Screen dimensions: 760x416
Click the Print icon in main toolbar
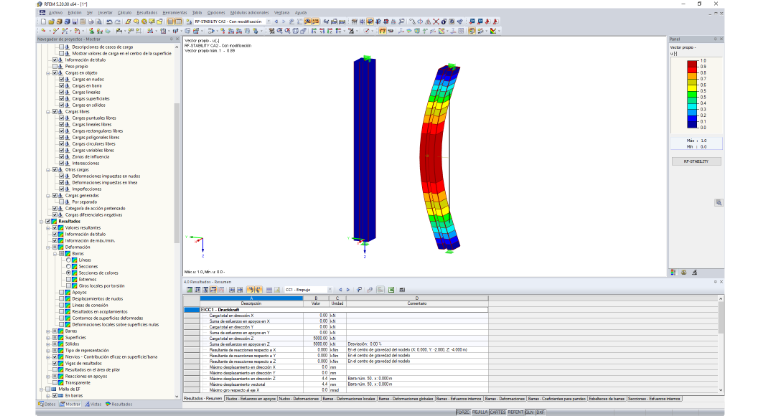(91, 21)
